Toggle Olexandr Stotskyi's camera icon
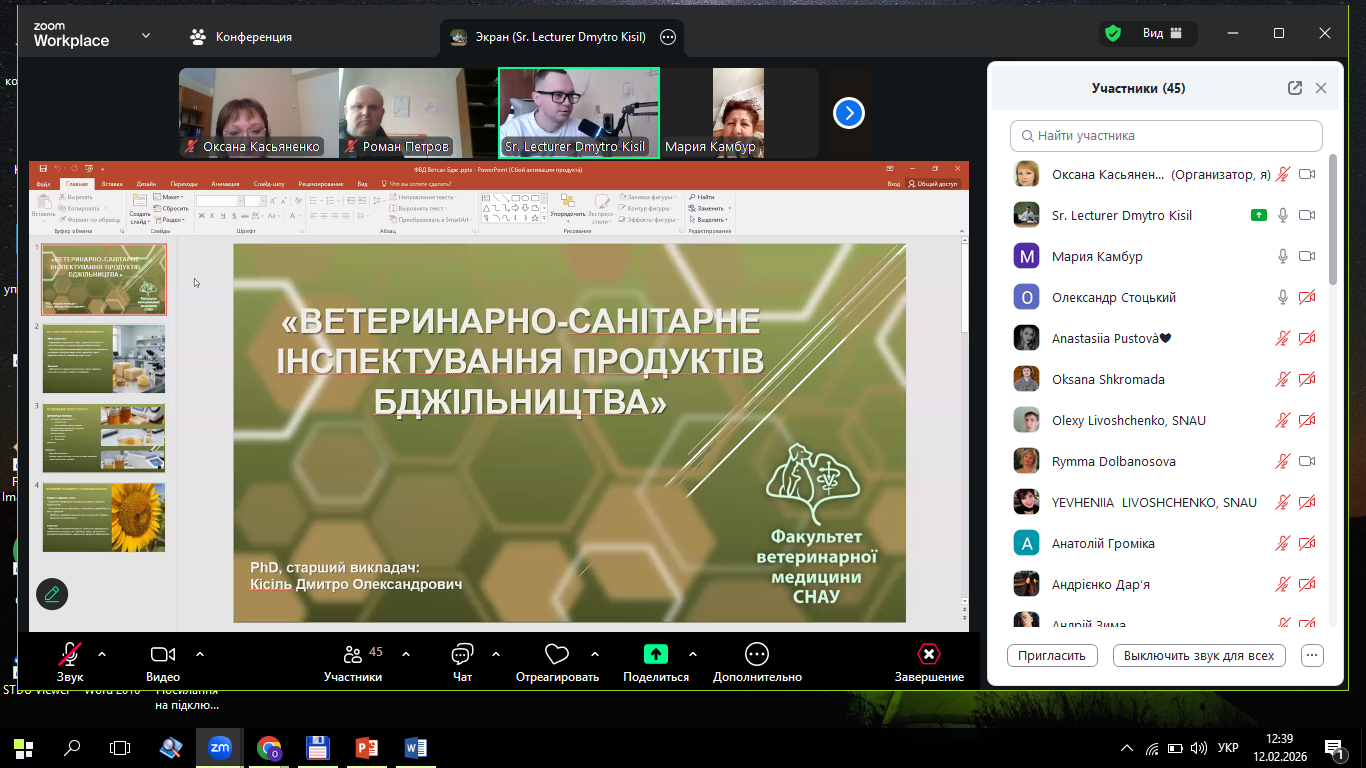The image size is (1366, 768). coord(1306,297)
